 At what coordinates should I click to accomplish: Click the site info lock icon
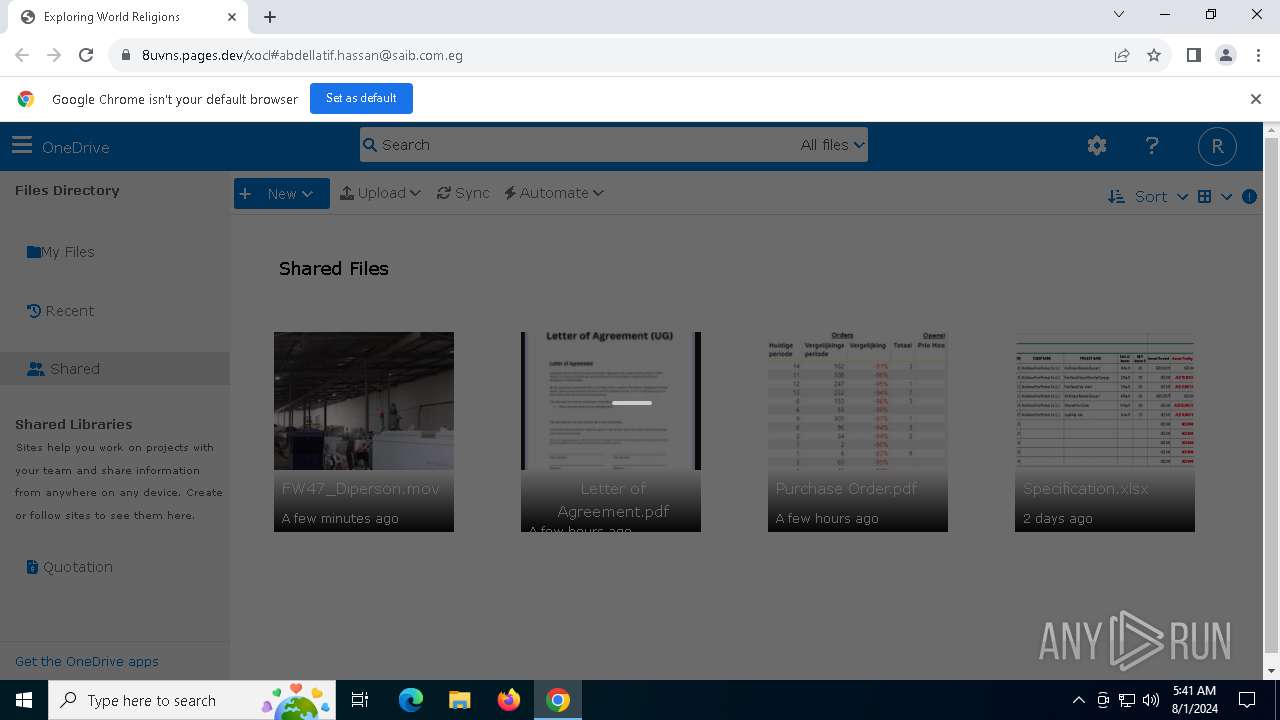coord(125,55)
